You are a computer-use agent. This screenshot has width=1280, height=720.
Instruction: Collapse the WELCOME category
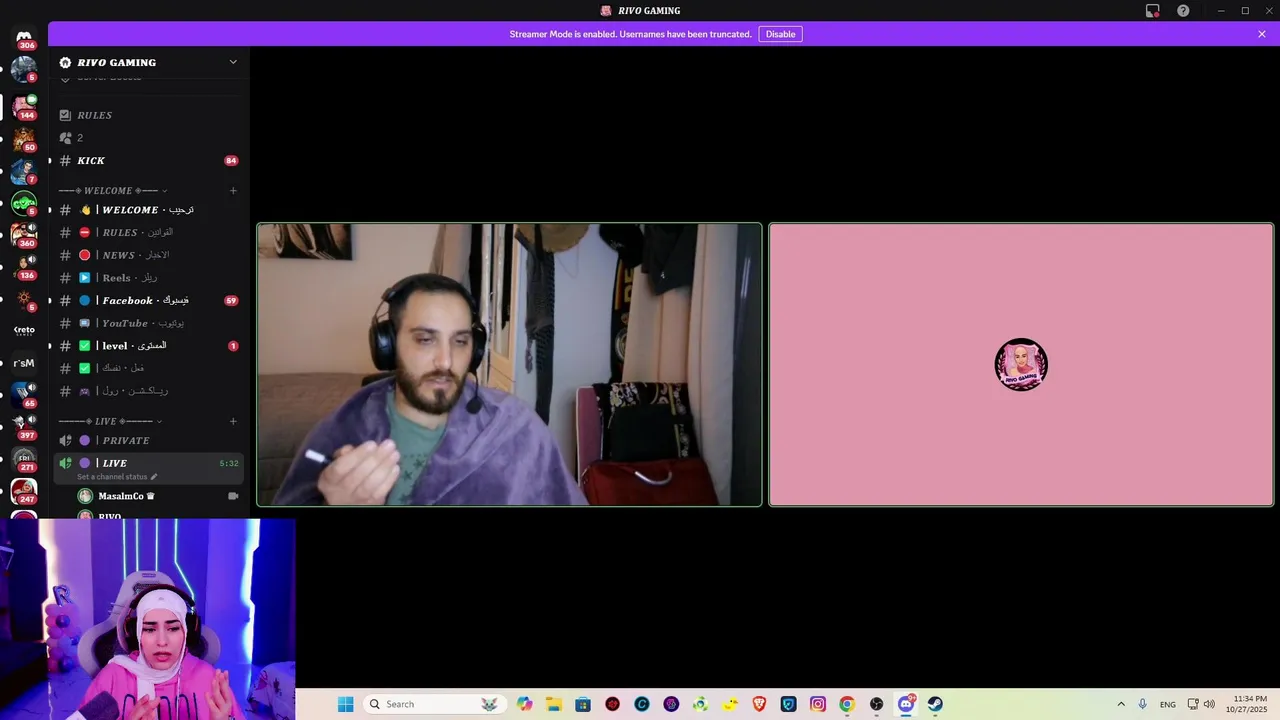pos(112,190)
